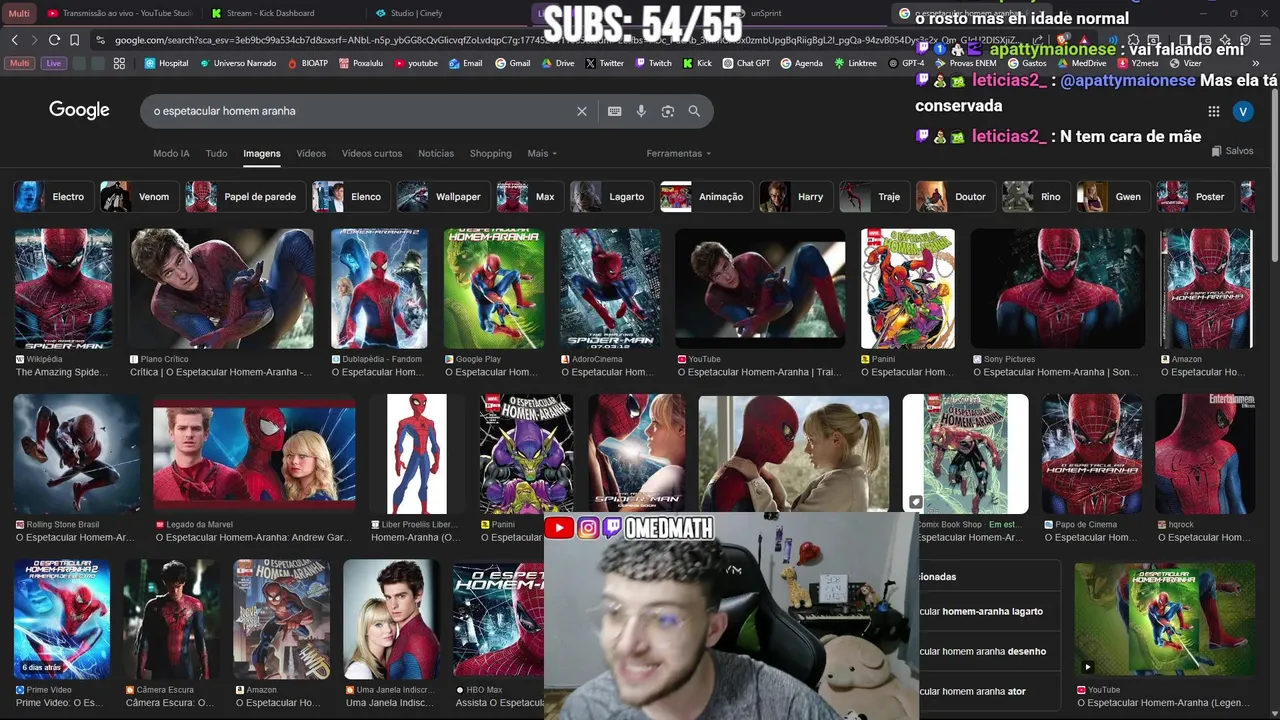The width and height of the screenshot is (1280, 720).
Task: Switch to the Shopping tab
Action: [x=491, y=153]
